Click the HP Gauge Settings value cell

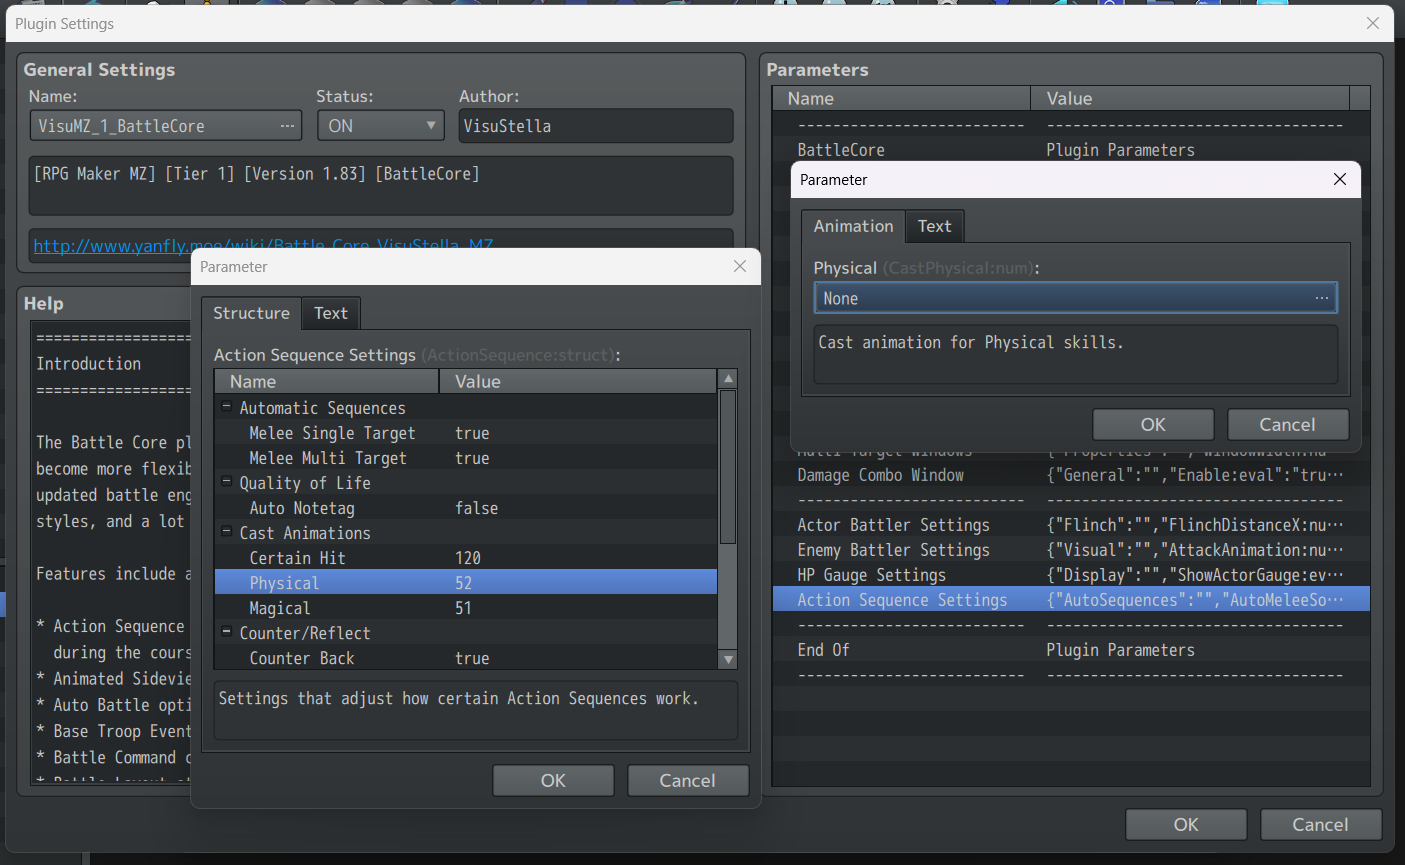click(1195, 575)
